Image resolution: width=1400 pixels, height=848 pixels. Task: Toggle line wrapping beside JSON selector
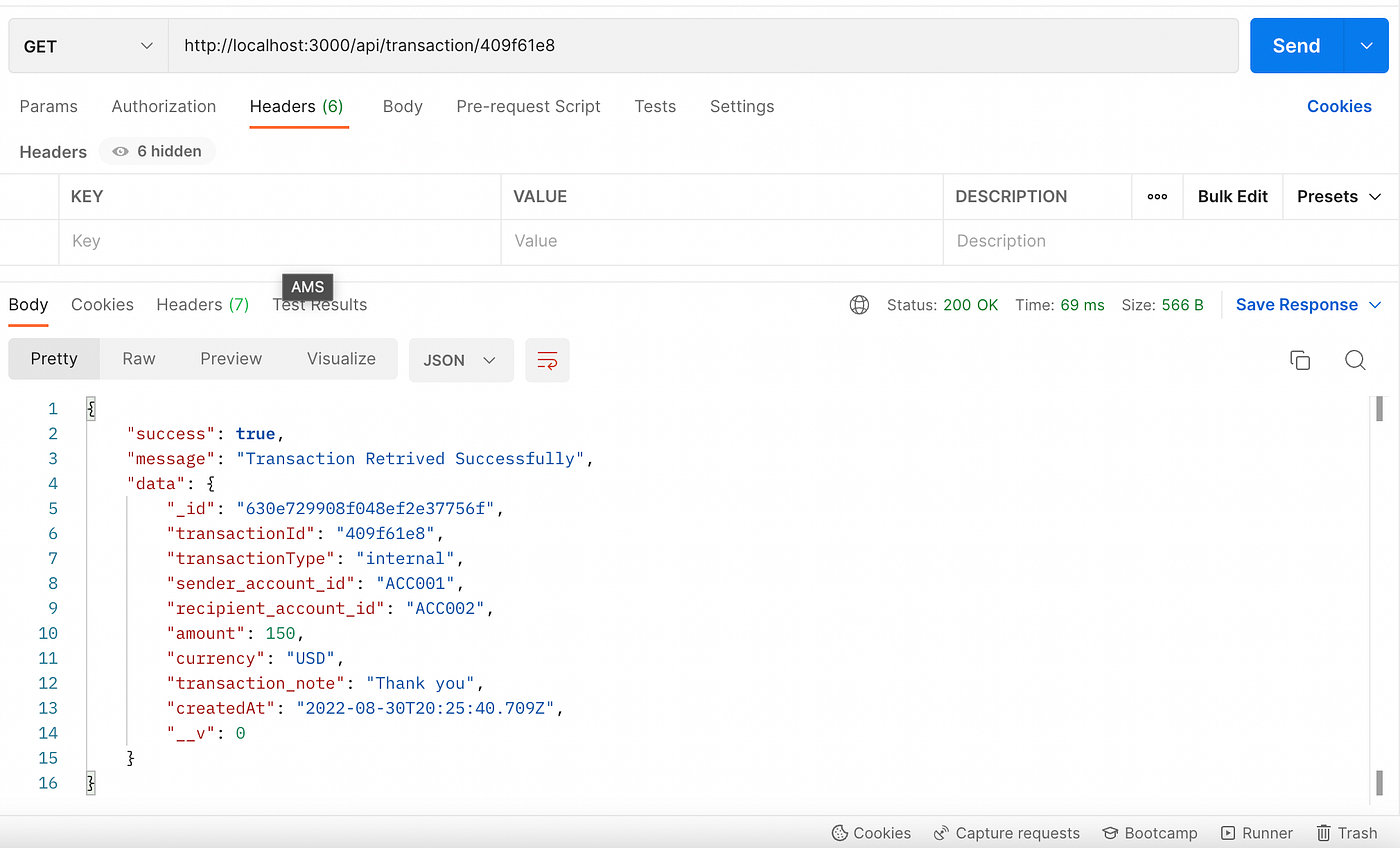tap(547, 358)
